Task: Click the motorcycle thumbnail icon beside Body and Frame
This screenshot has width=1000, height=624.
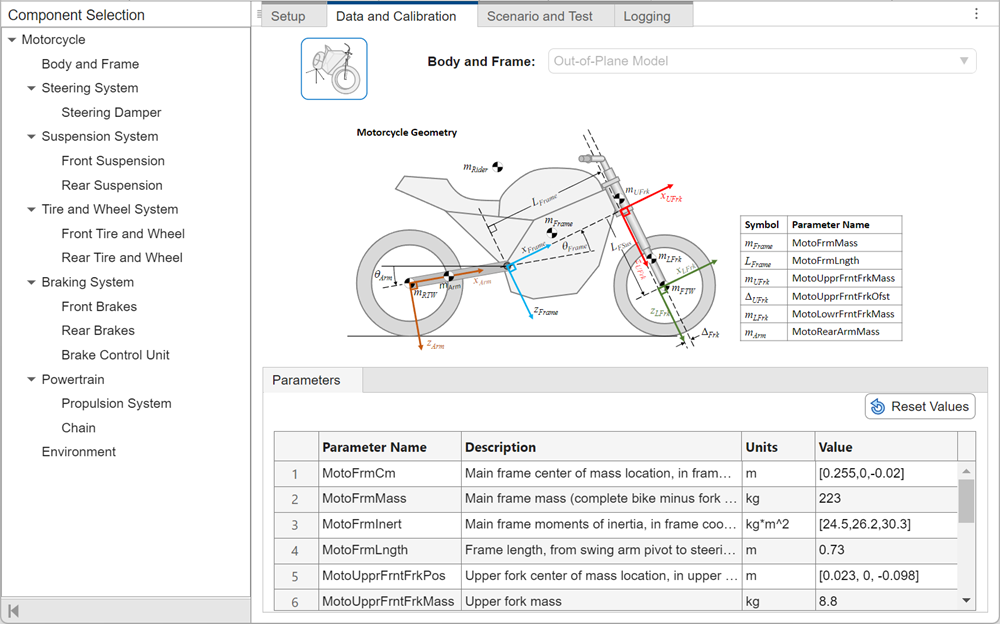Action: tap(333, 68)
